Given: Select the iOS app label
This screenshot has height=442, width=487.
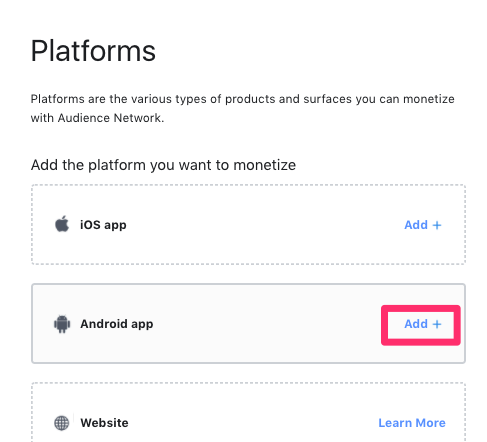Looking at the screenshot, I should pos(103,225).
